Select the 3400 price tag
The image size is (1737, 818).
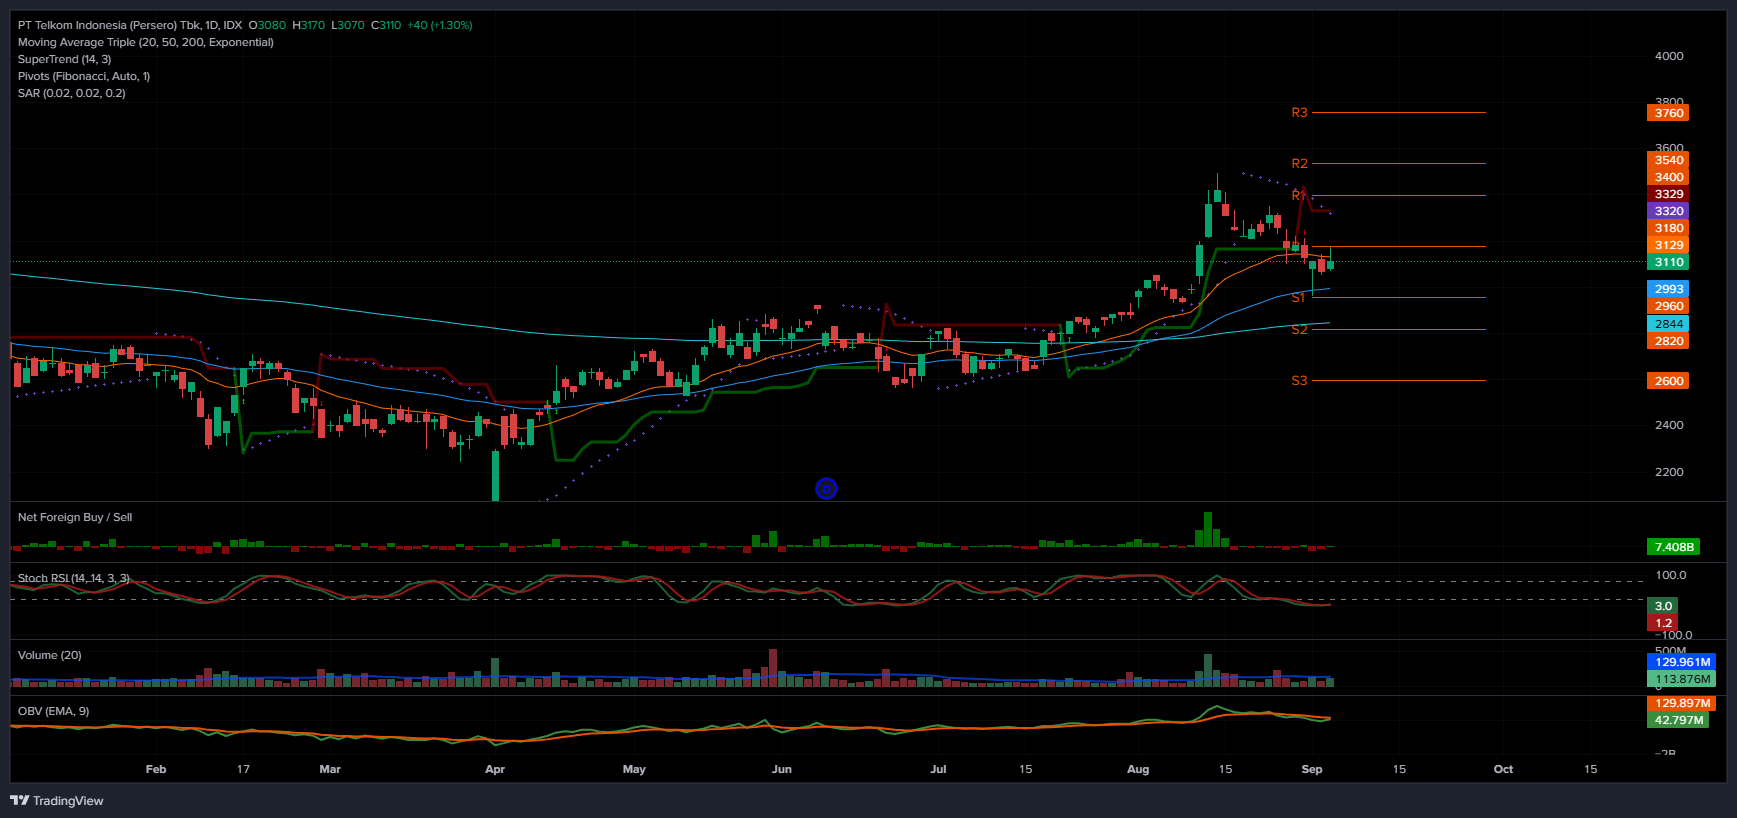tap(1668, 177)
